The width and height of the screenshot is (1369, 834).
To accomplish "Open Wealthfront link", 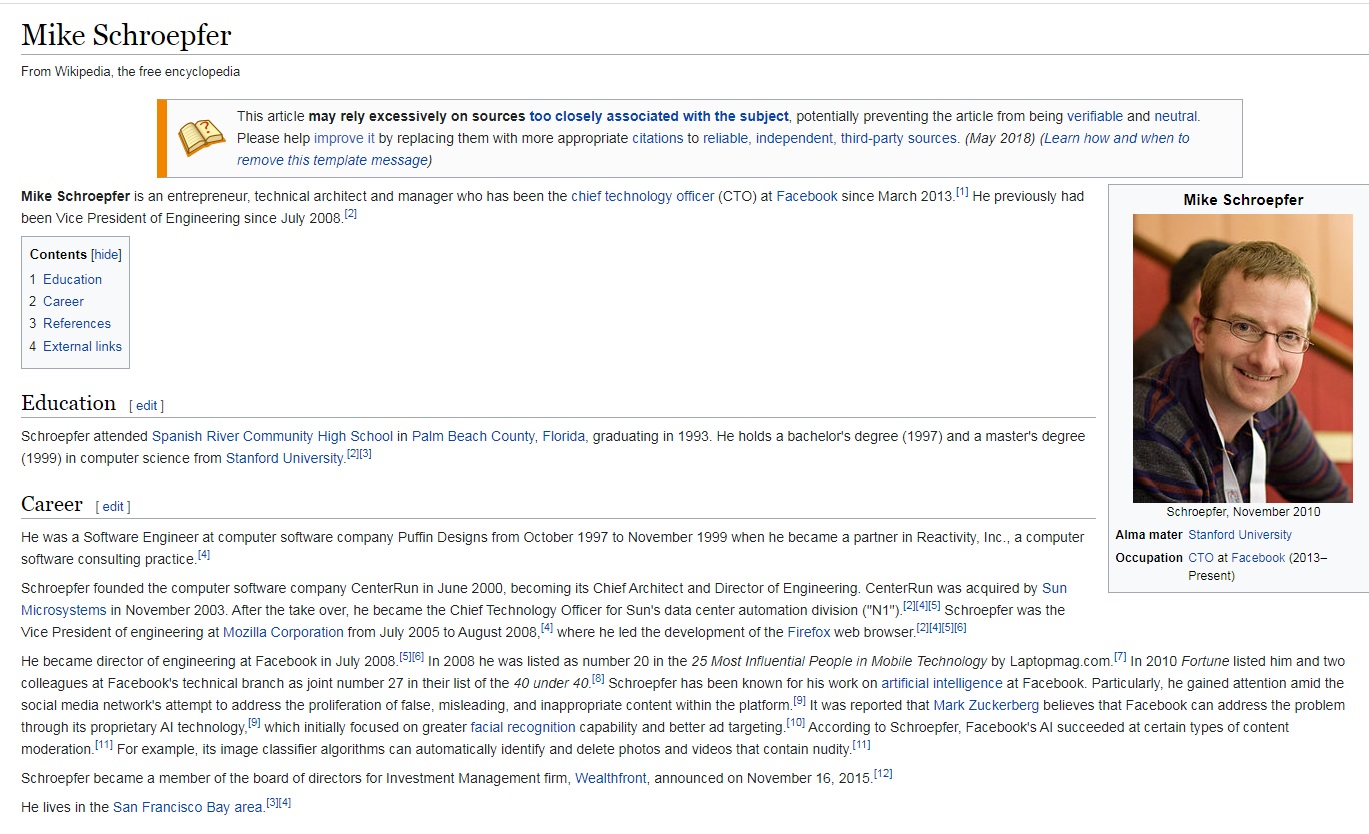I will [611, 777].
